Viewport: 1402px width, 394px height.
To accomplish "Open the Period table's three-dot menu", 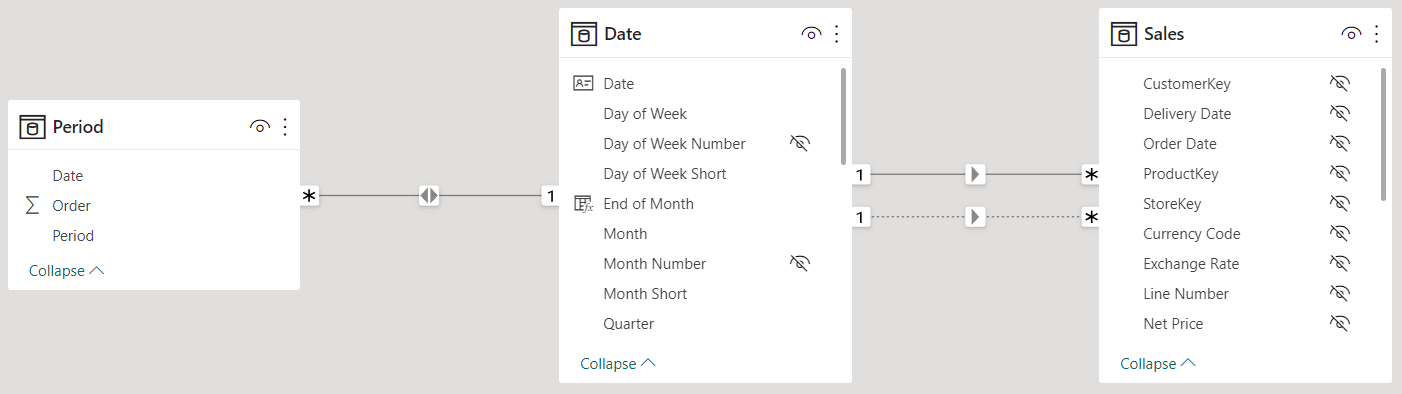I will (285, 127).
